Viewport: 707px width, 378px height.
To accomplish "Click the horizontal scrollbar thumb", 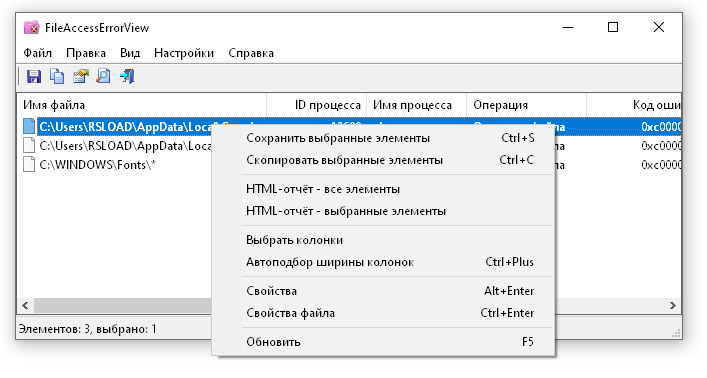I will click(x=123, y=305).
